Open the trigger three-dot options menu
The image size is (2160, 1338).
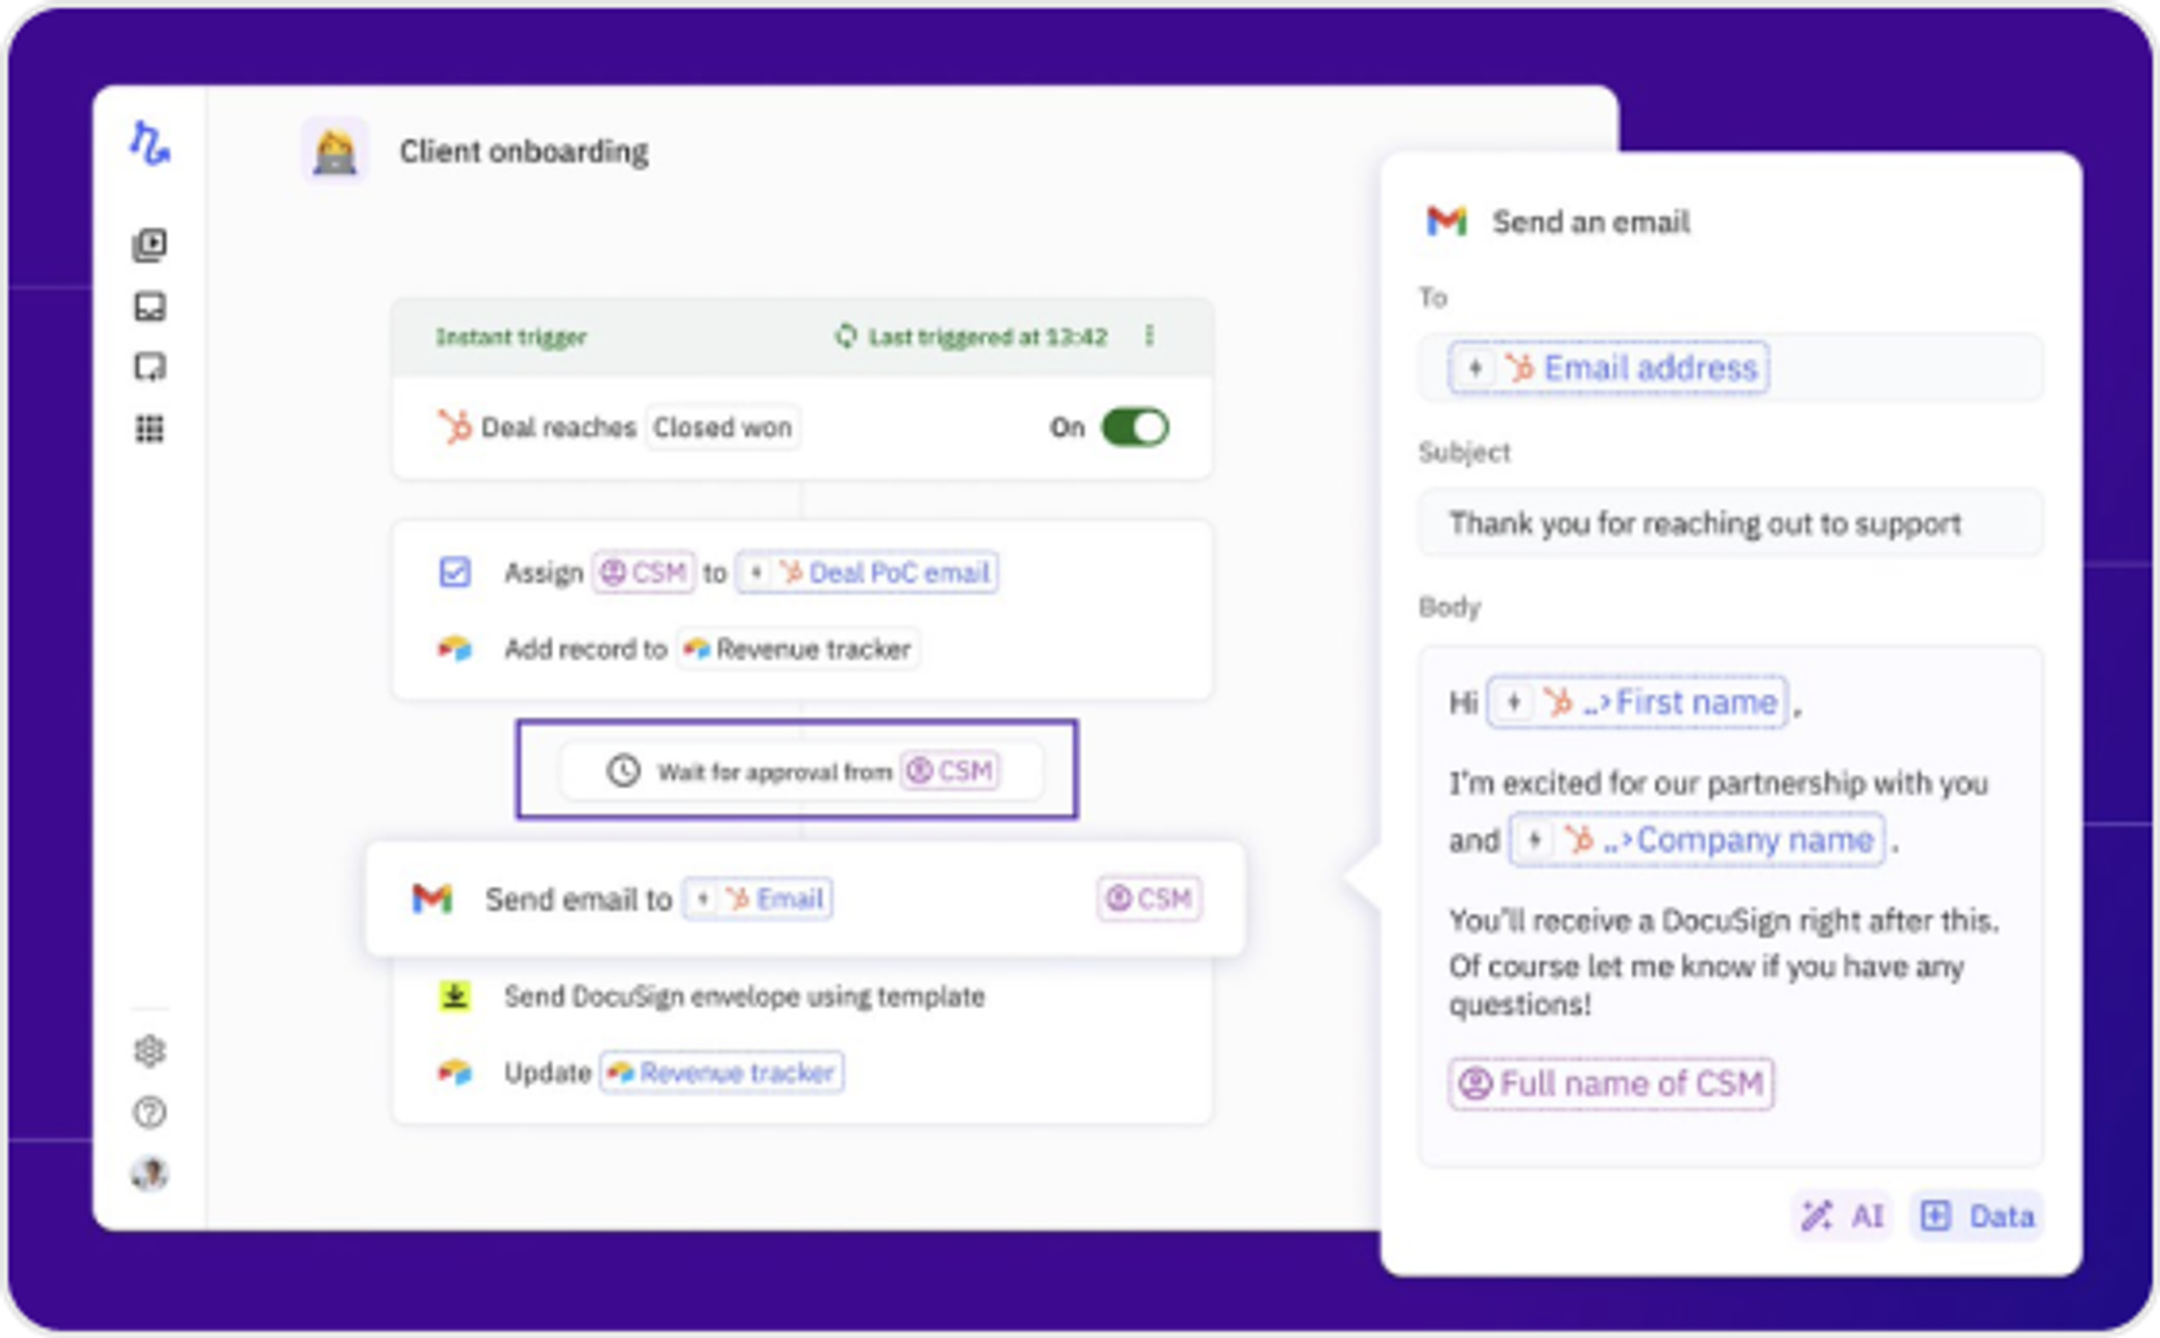[x=1149, y=336]
